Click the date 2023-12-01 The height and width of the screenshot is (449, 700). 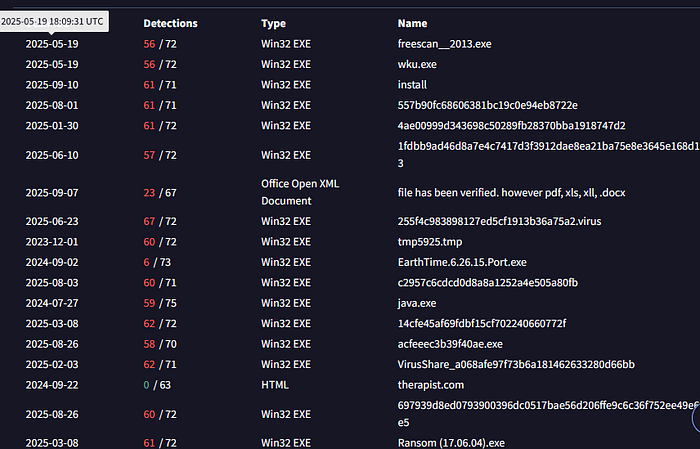(52, 242)
